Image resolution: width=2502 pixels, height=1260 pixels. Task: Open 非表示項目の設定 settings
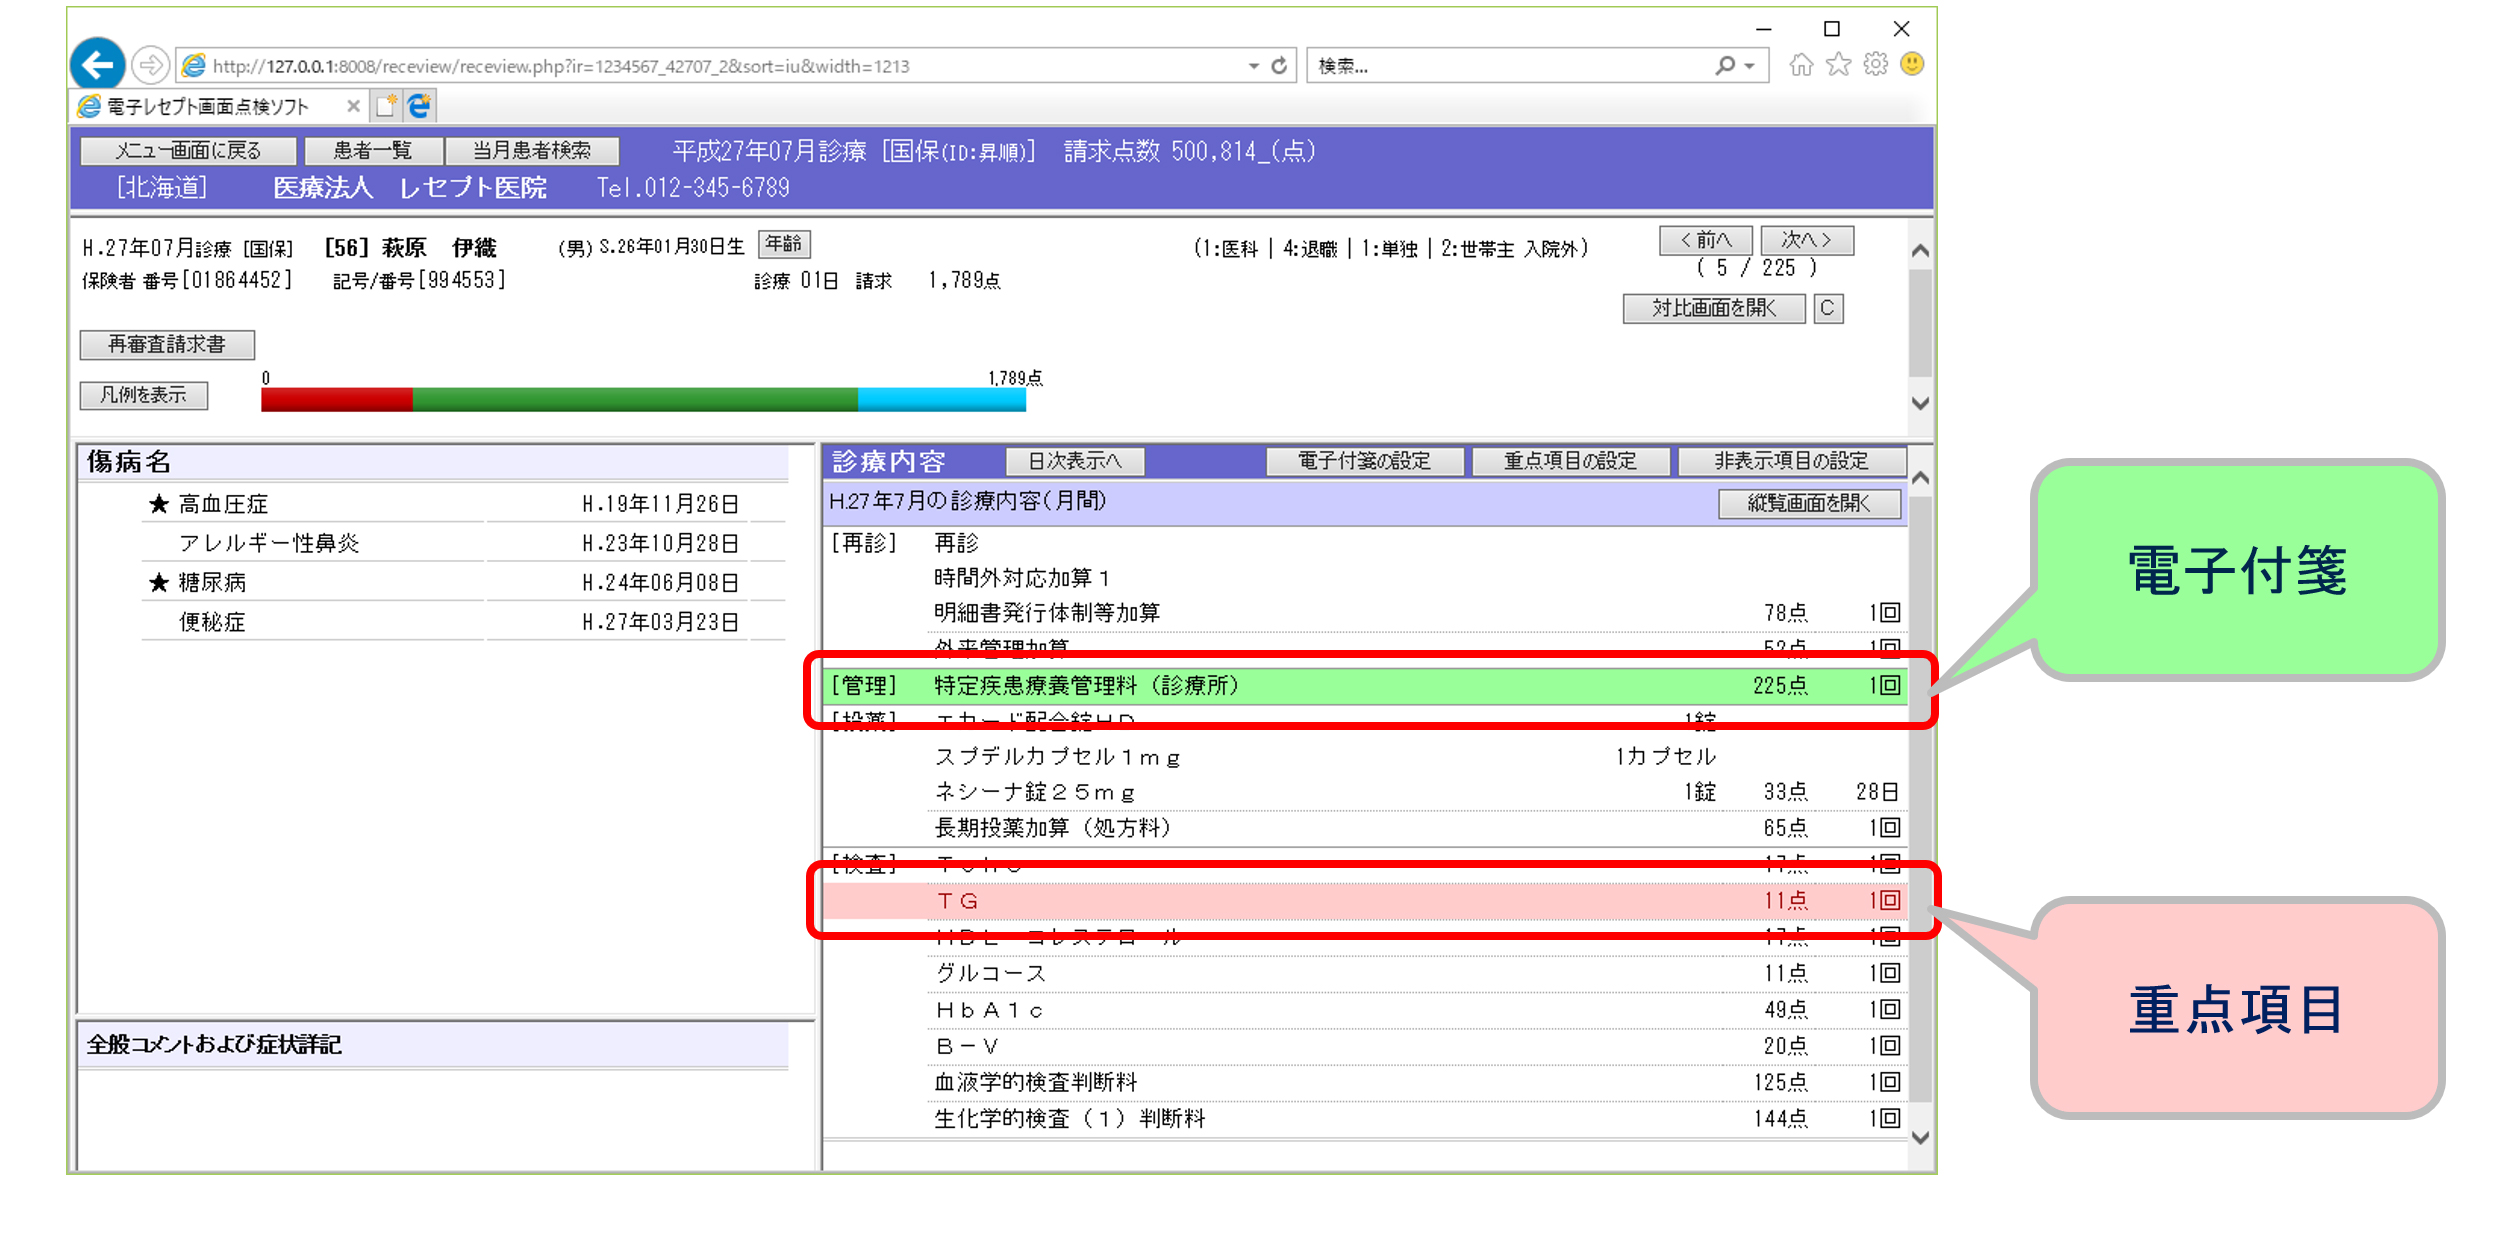[1791, 461]
